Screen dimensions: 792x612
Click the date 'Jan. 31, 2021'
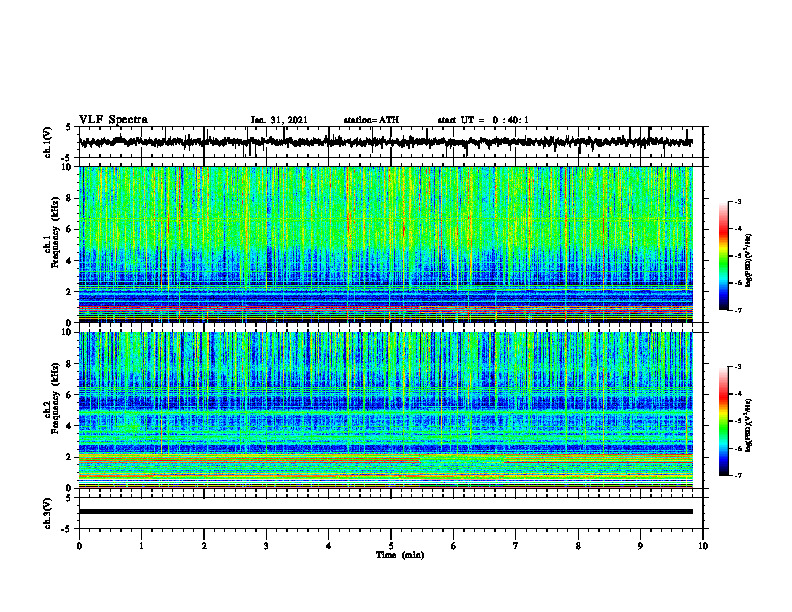(x=279, y=120)
